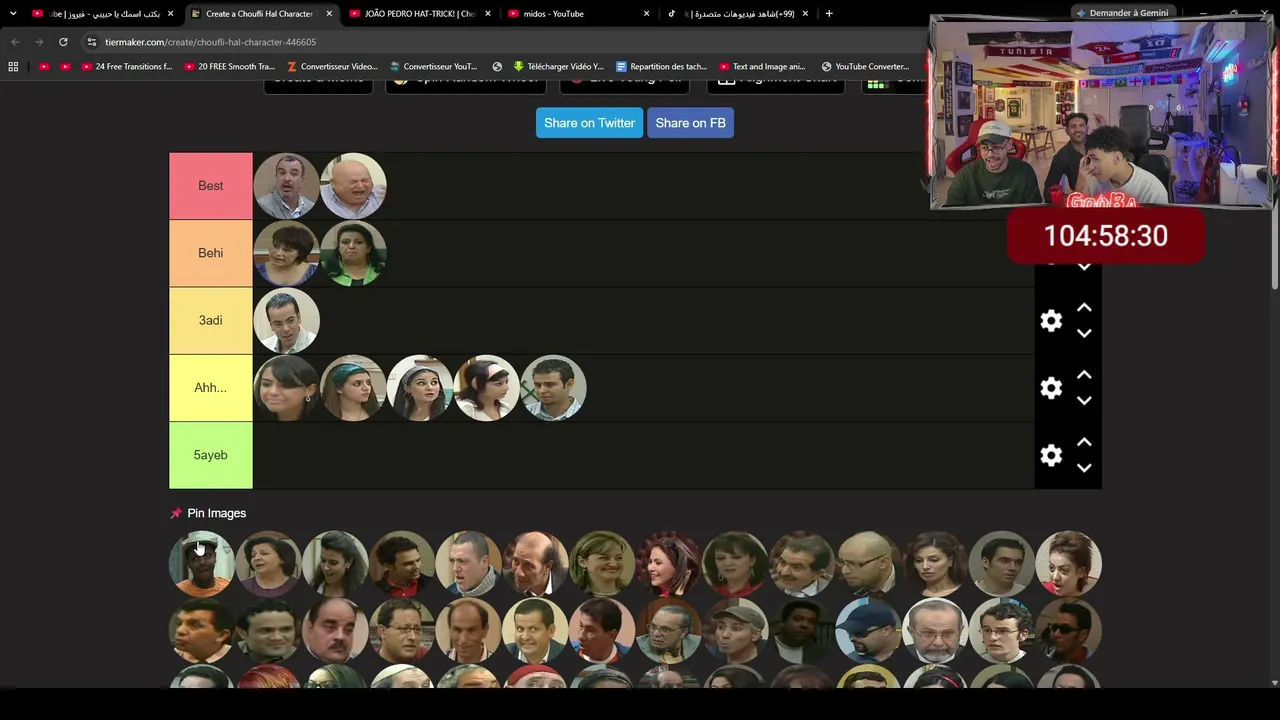Select the second character image in Behi tier

[353, 253]
